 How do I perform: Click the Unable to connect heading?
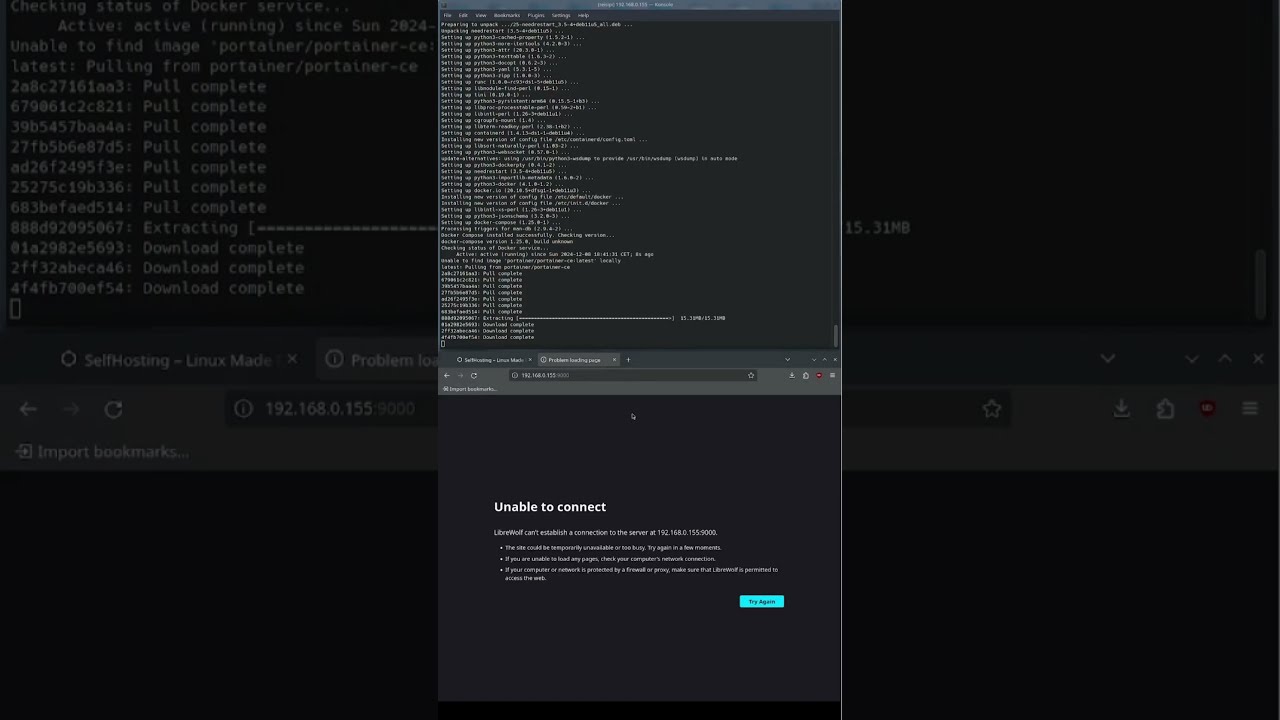(550, 507)
